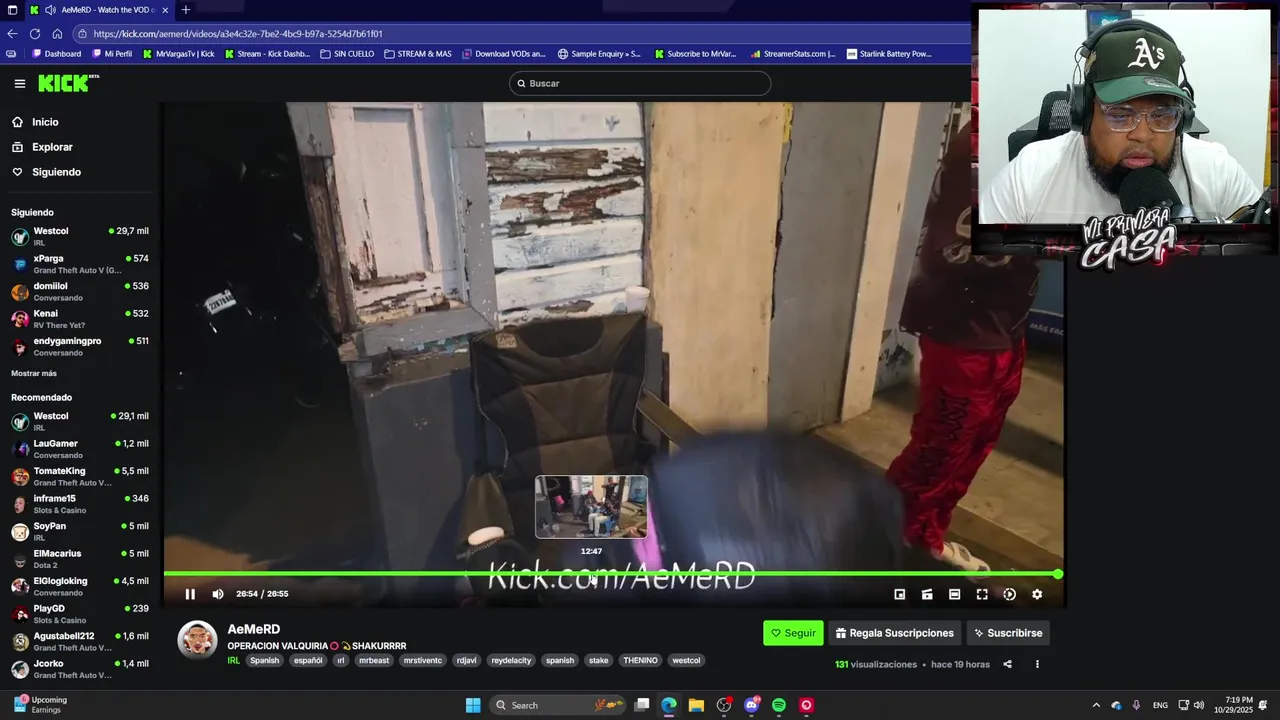The height and width of the screenshot is (720, 1280).
Task: Mute the video player volume
Action: 218,594
